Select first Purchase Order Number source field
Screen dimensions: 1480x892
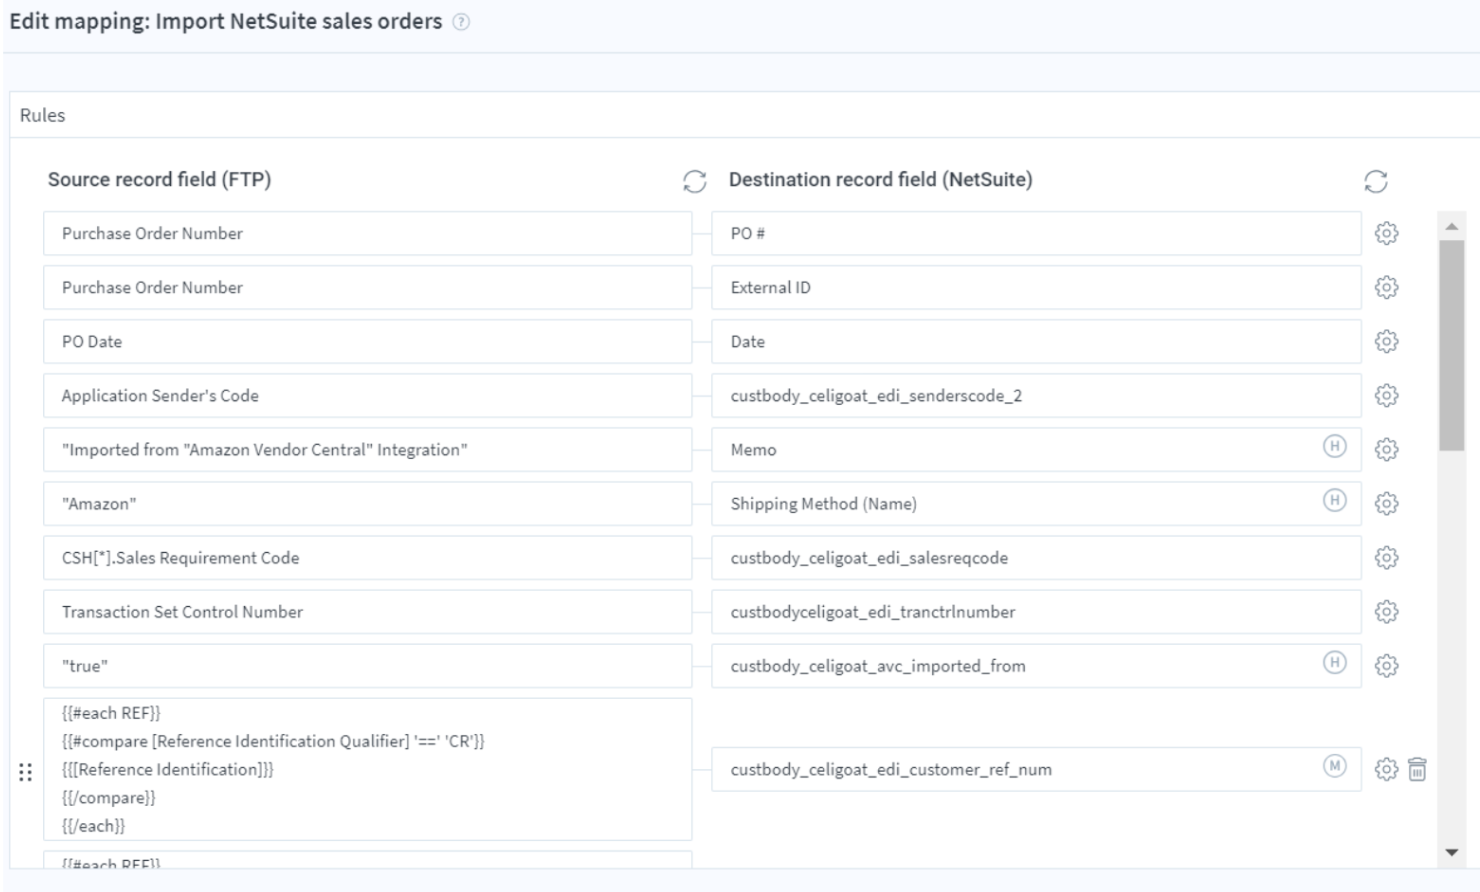[x=367, y=233]
